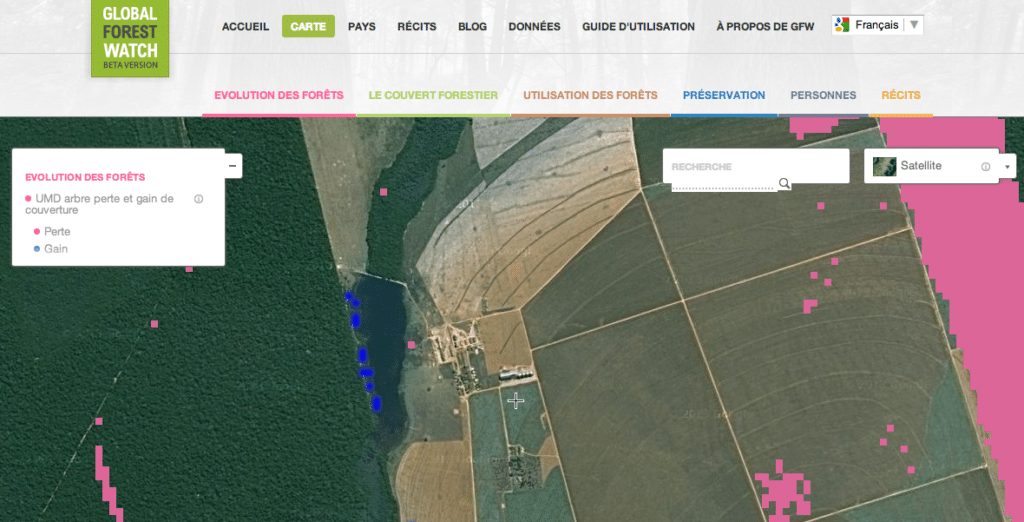Open GUIDE D'UTILISATION

click(x=639, y=27)
